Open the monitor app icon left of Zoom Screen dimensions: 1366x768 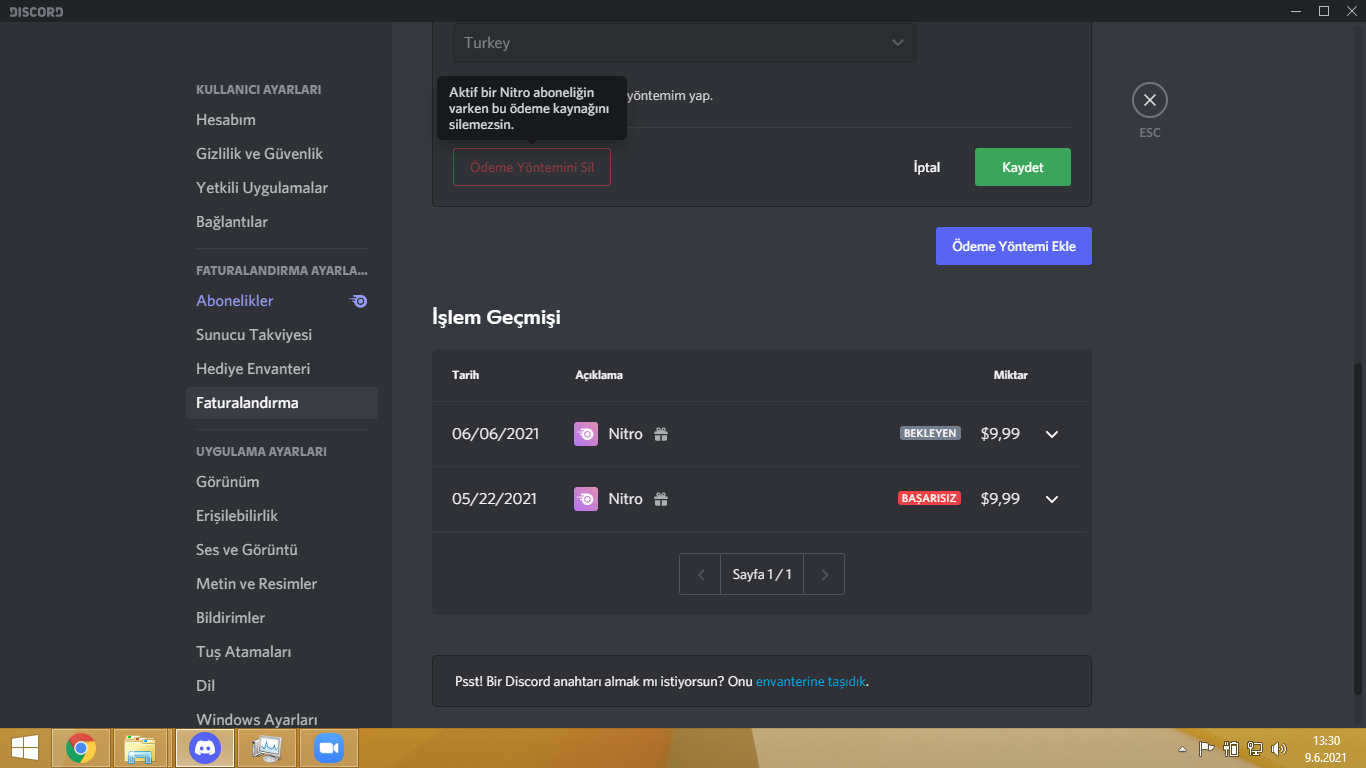click(268, 748)
